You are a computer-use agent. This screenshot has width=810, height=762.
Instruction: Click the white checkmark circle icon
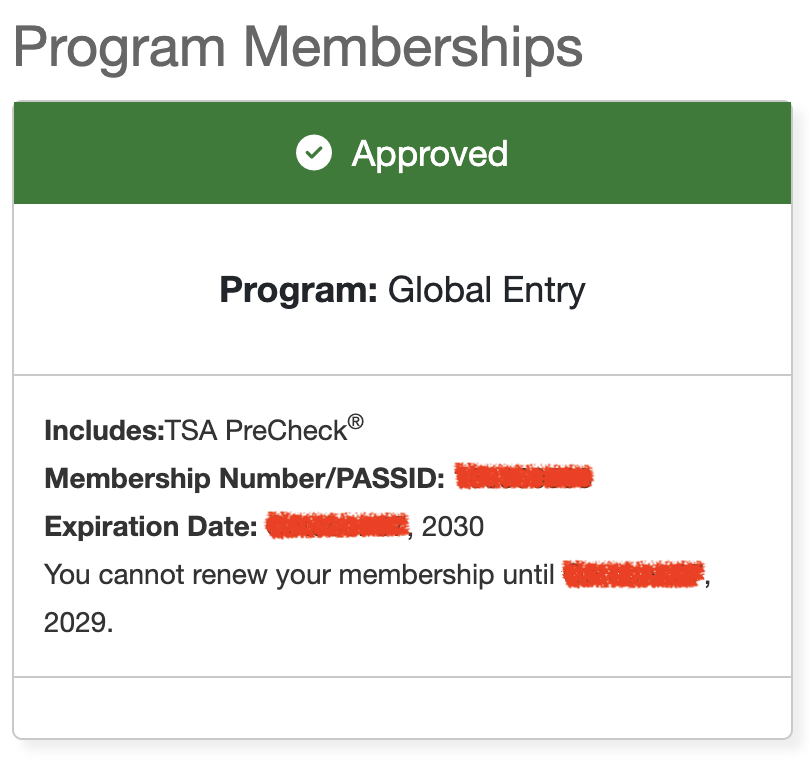click(x=314, y=153)
